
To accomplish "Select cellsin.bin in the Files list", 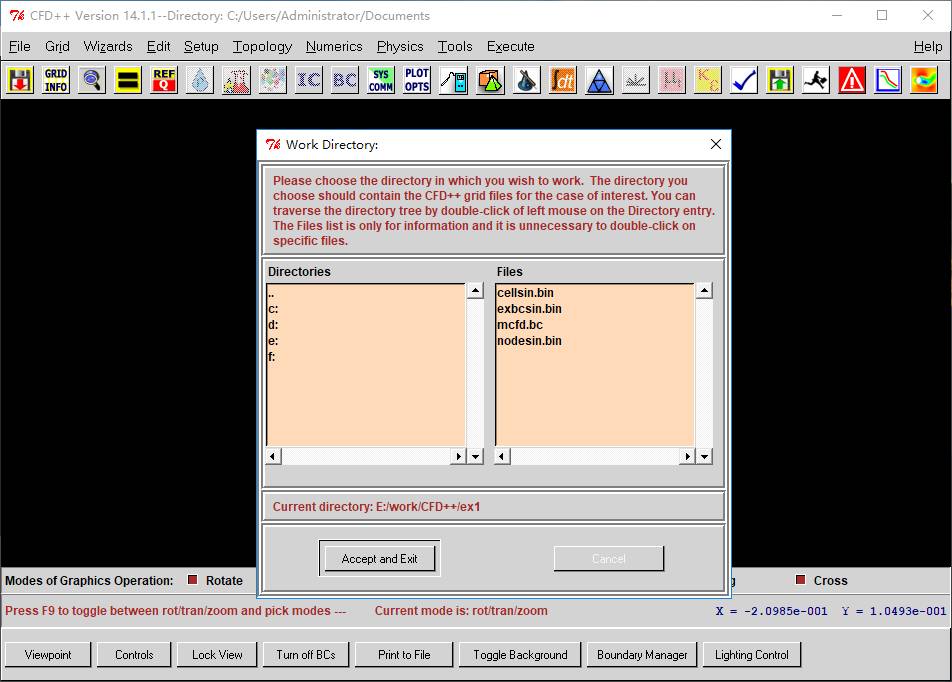I will pyautogui.click(x=525, y=293).
